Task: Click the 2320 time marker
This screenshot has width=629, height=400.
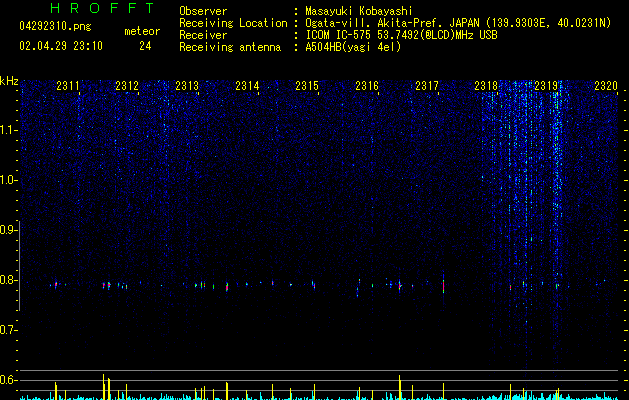Action: coord(606,85)
